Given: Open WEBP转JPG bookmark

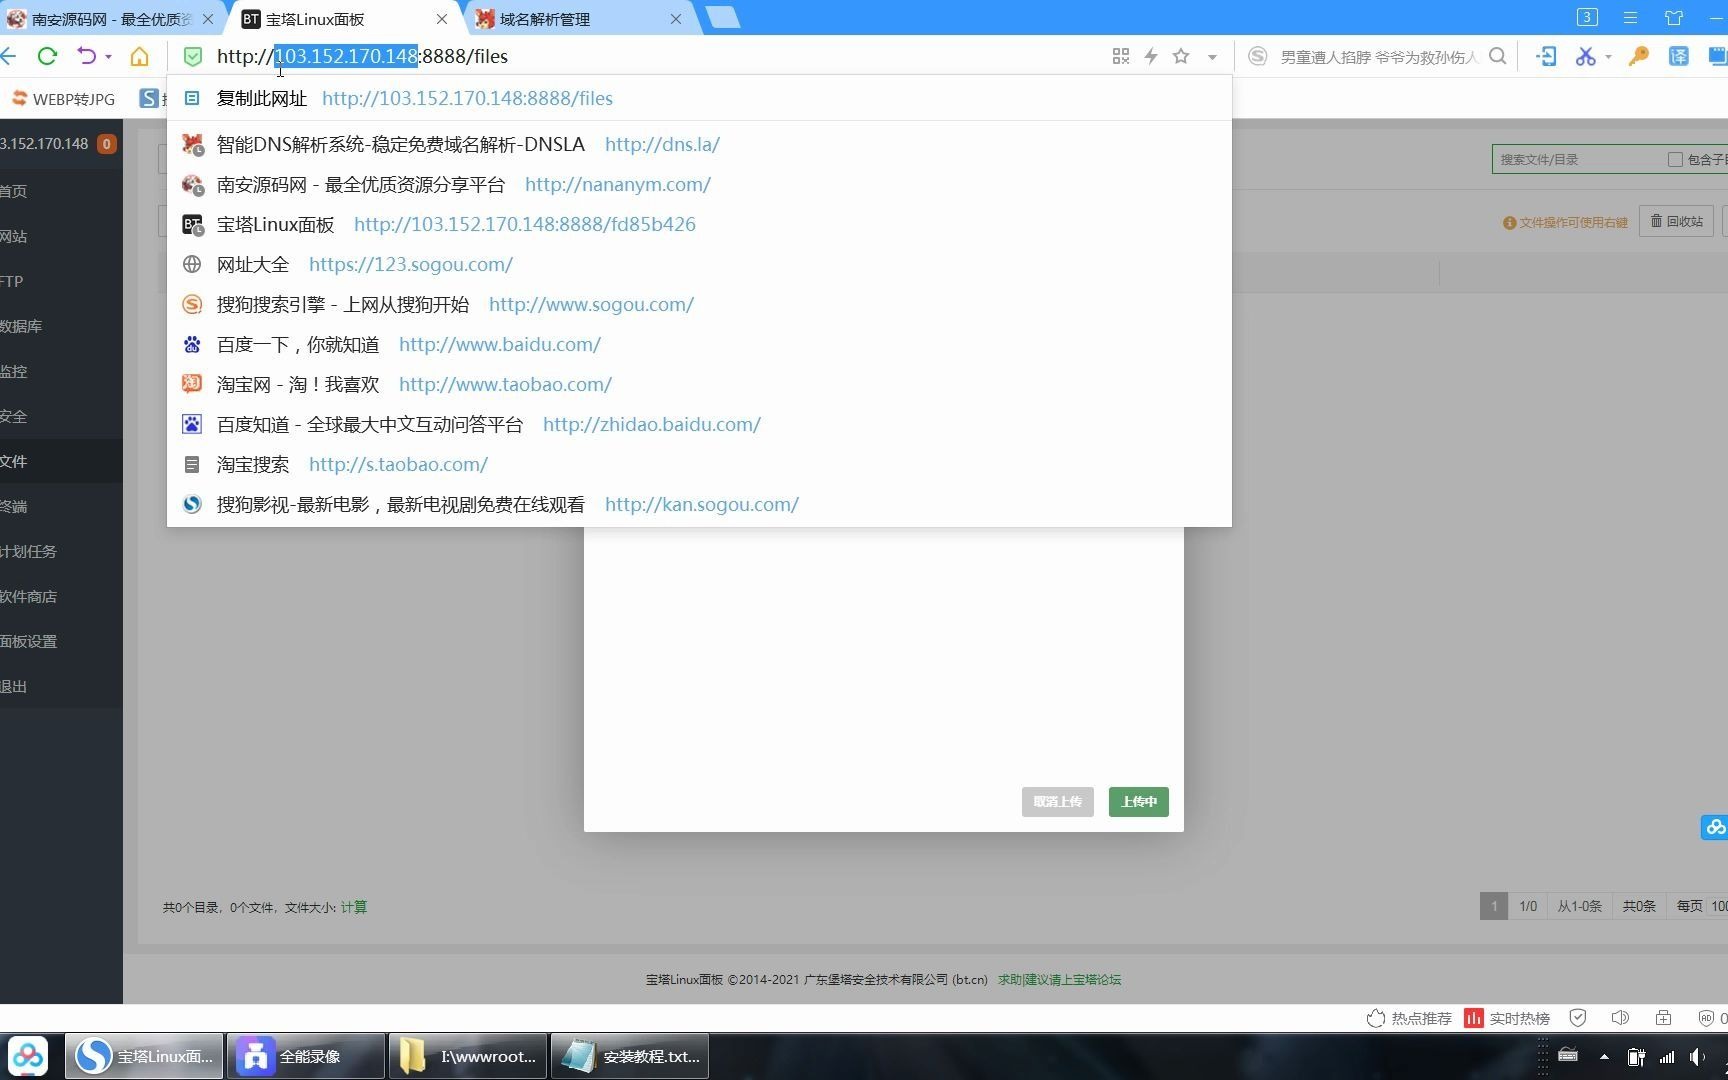Looking at the screenshot, I should (x=63, y=99).
